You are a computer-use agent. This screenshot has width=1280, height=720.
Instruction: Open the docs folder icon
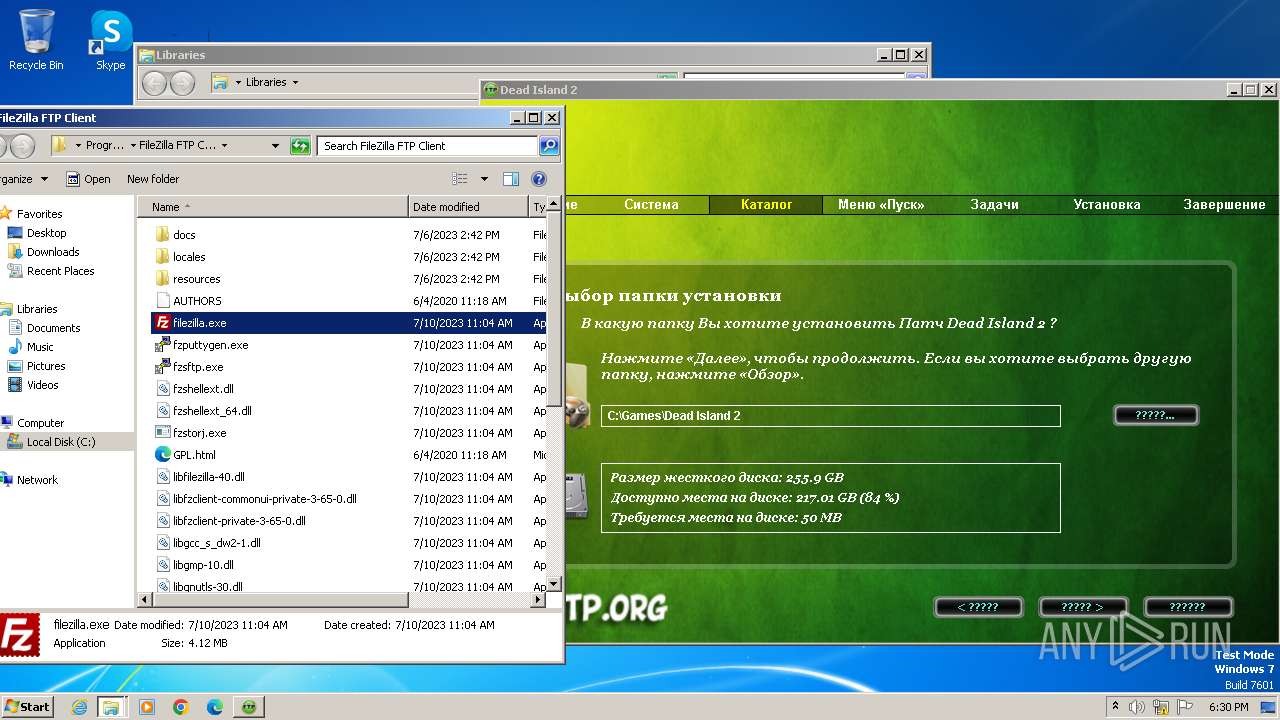tap(163, 235)
